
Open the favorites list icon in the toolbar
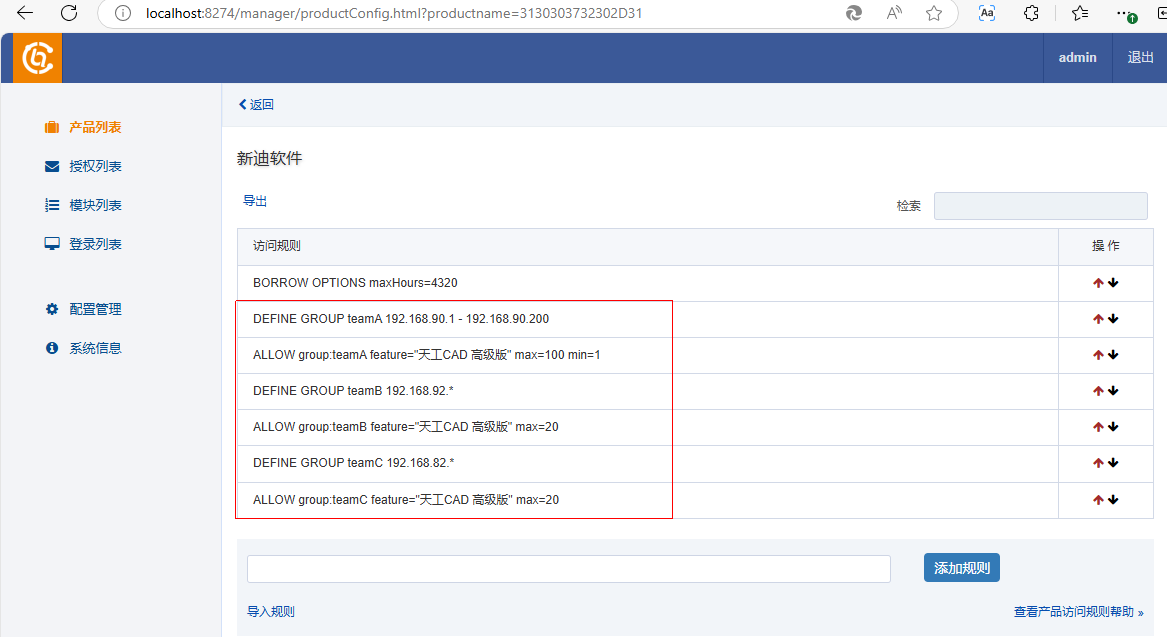[1080, 13]
